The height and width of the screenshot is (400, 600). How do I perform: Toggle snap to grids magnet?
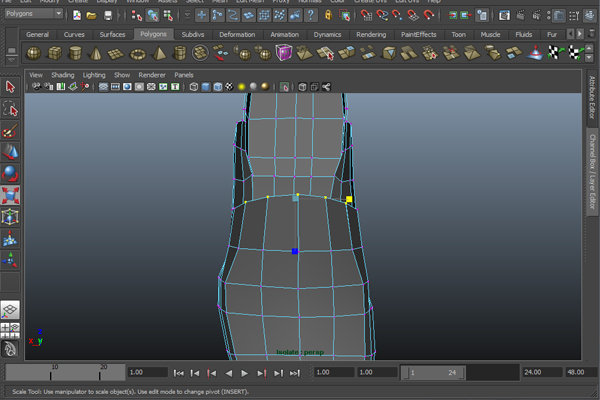pos(366,15)
